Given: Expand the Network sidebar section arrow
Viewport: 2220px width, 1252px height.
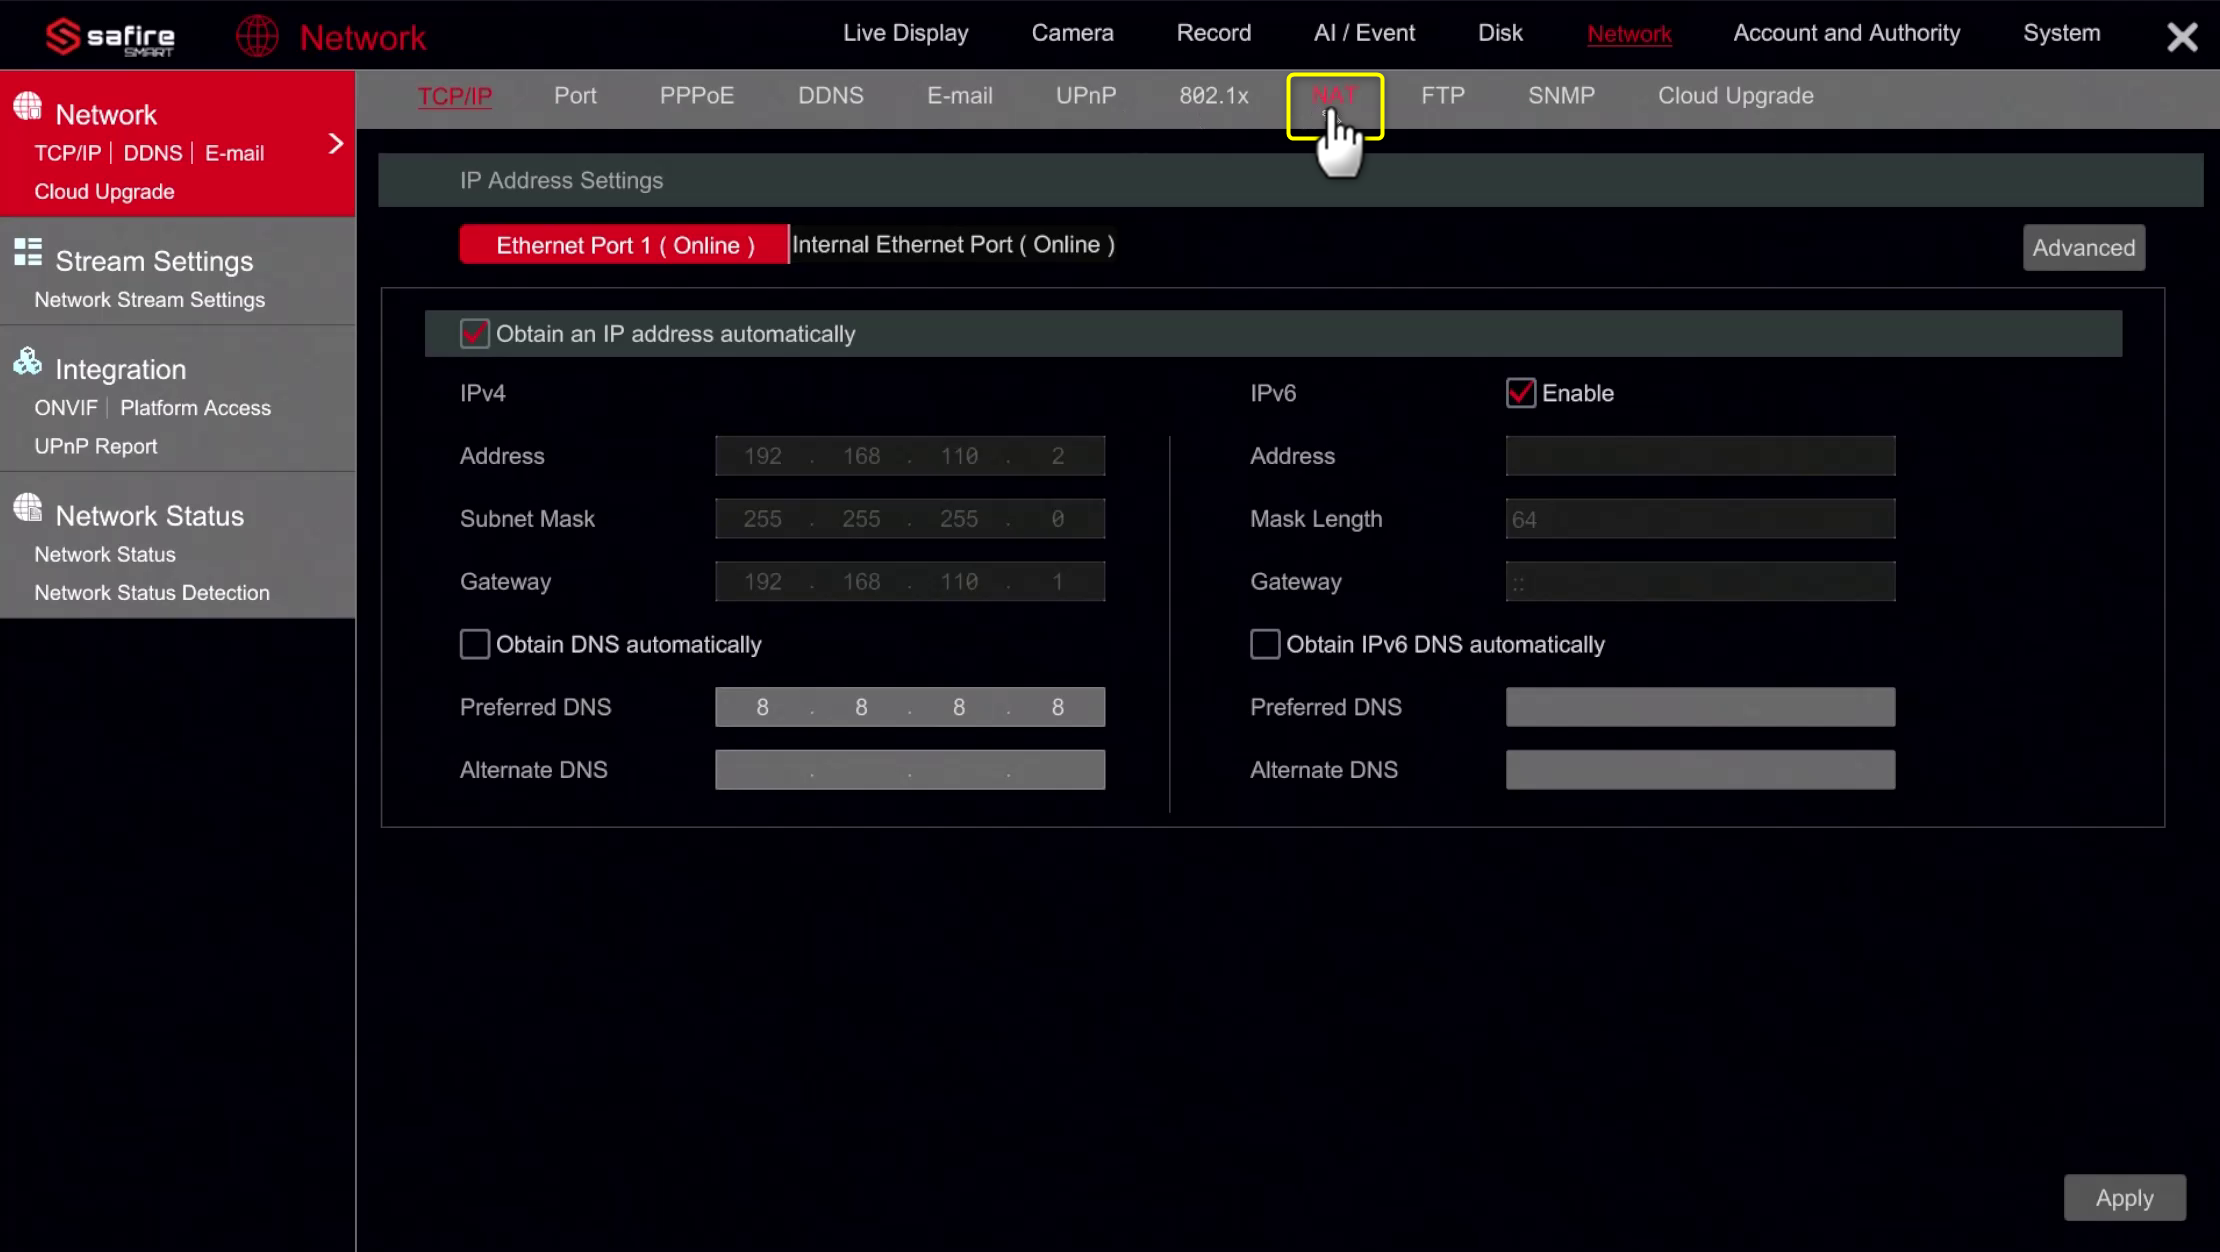Looking at the screenshot, I should (x=336, y=144).
